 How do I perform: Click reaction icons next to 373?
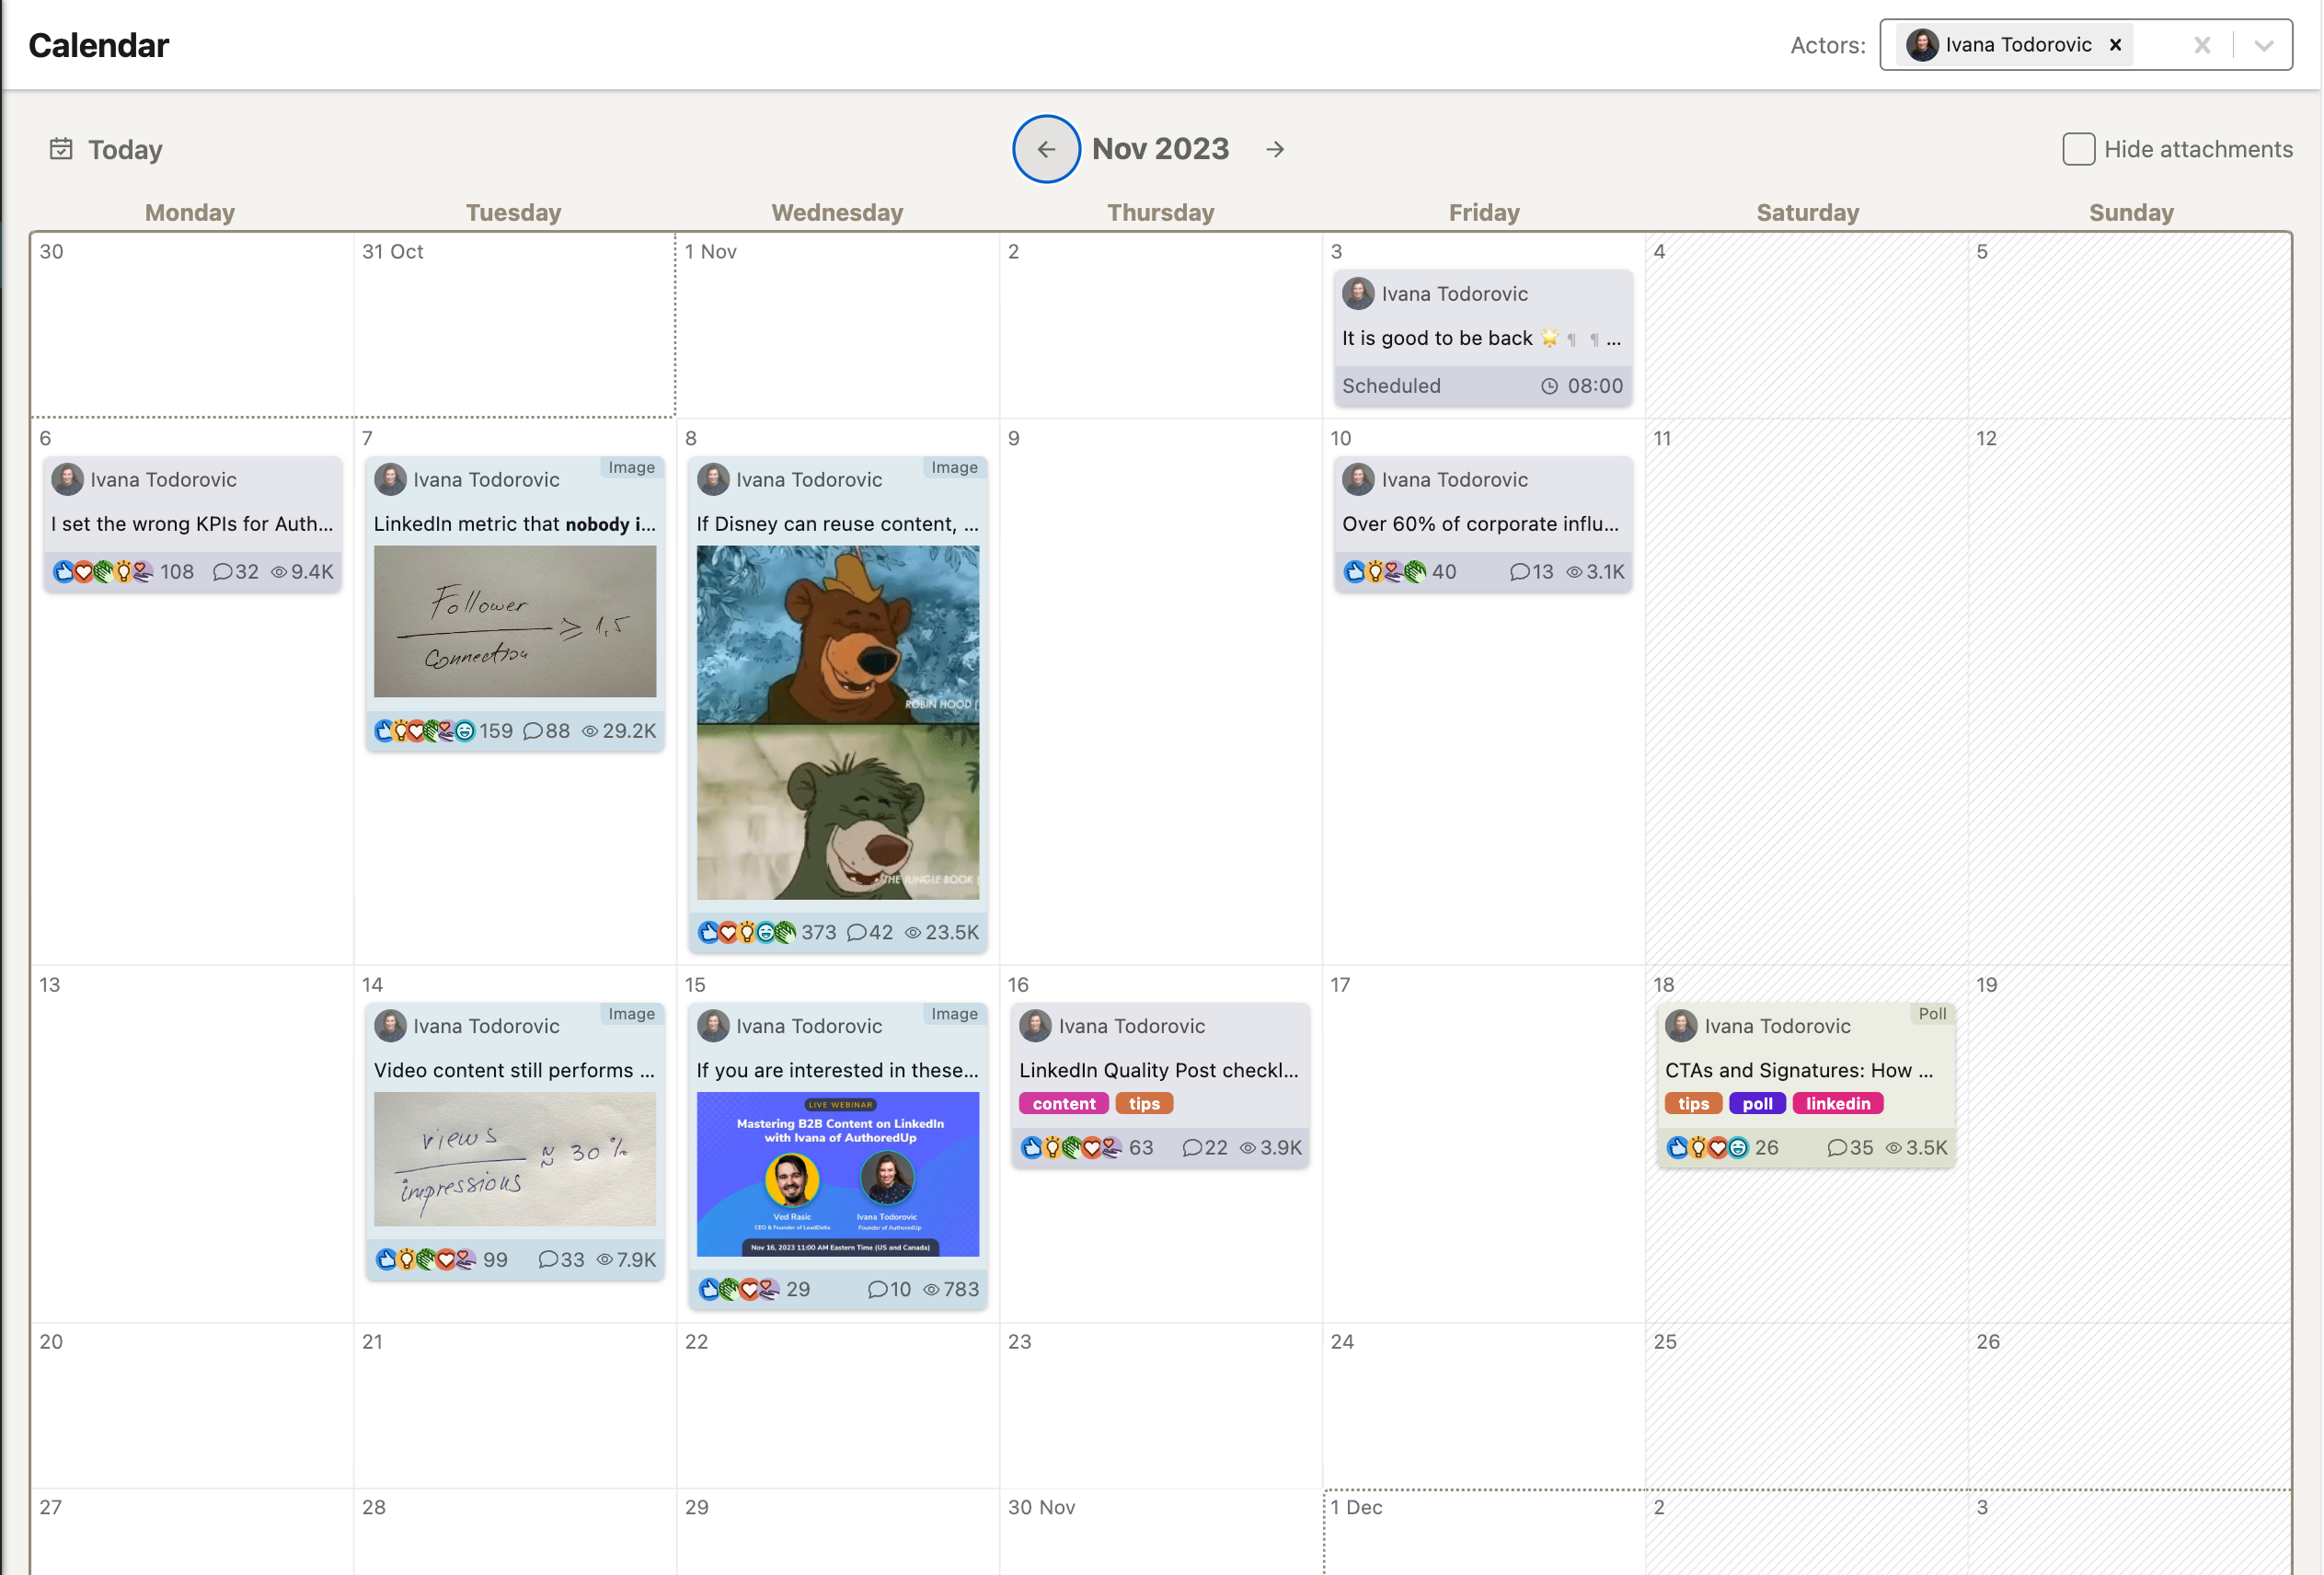tap(746, 932)
